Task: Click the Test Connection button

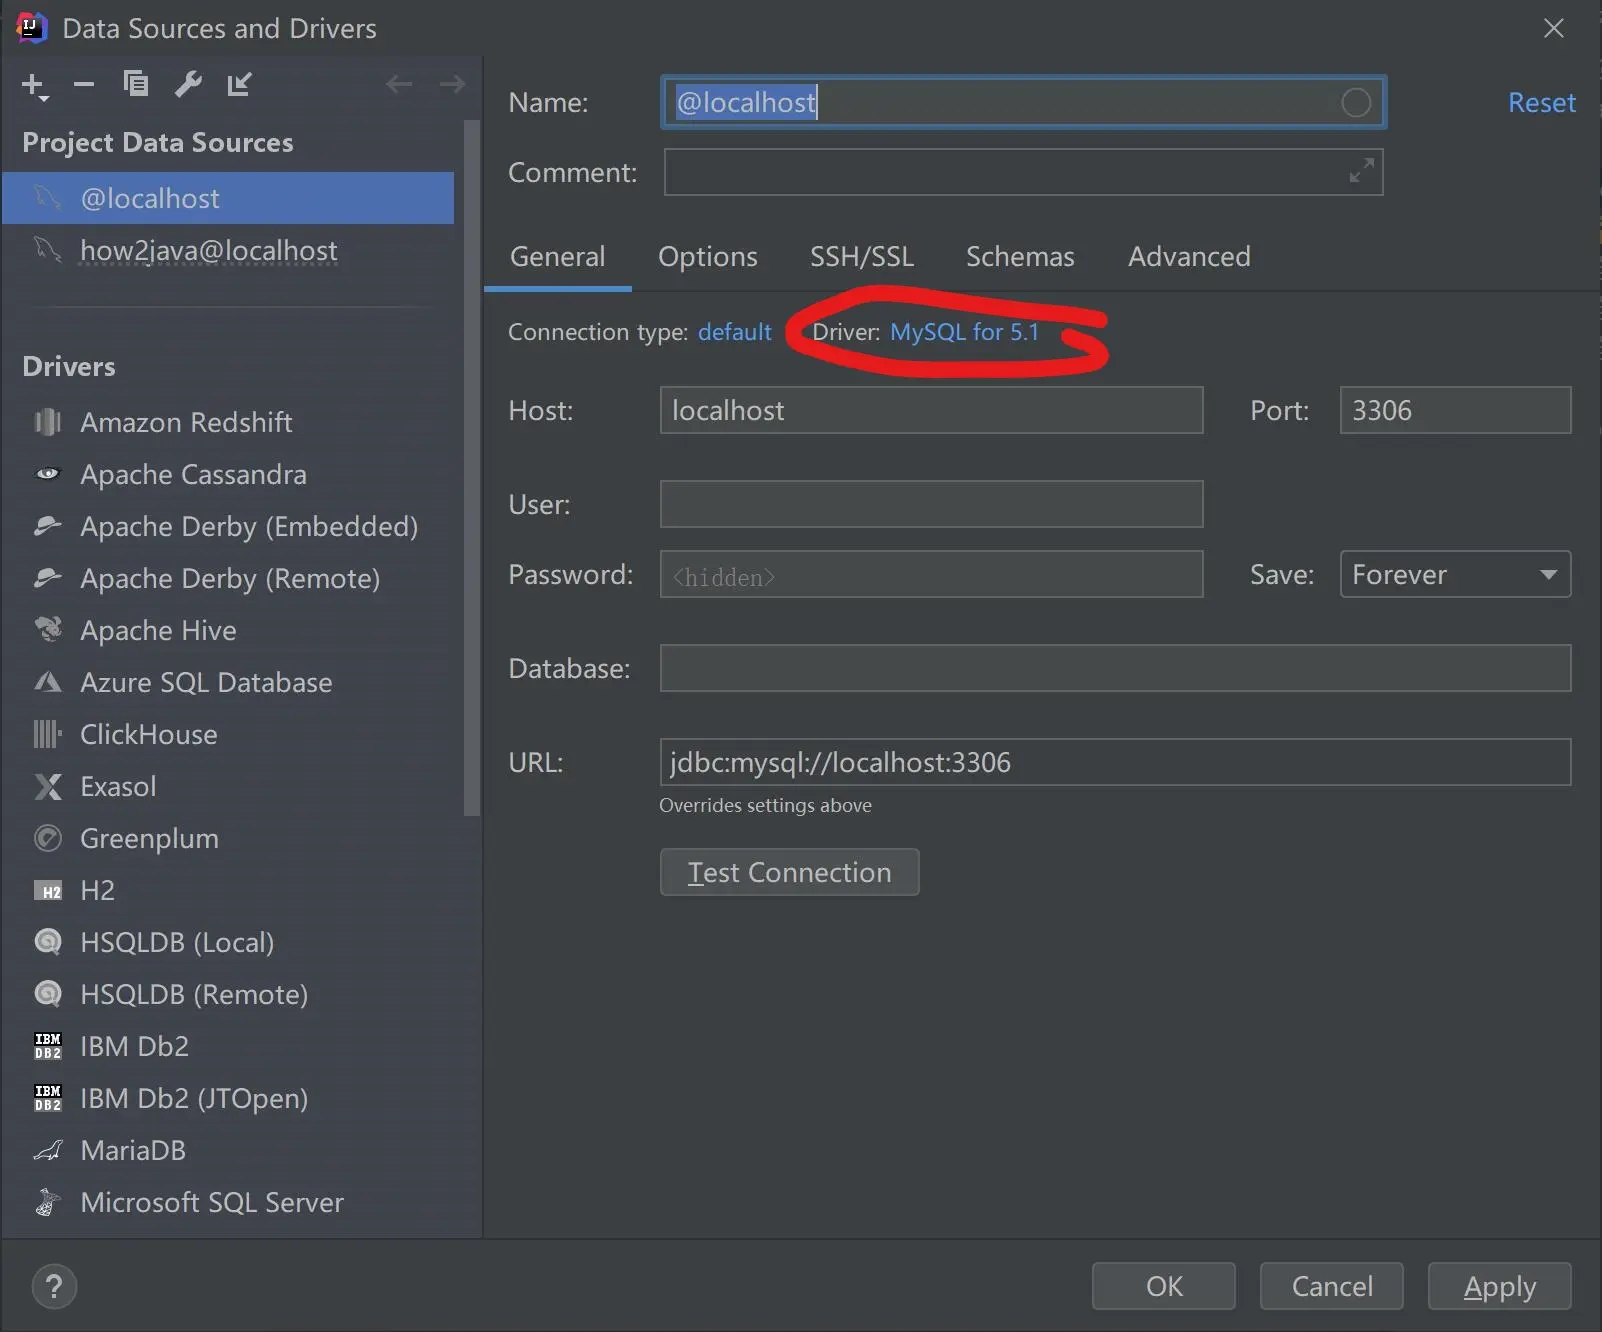Action: coord(789,872)
